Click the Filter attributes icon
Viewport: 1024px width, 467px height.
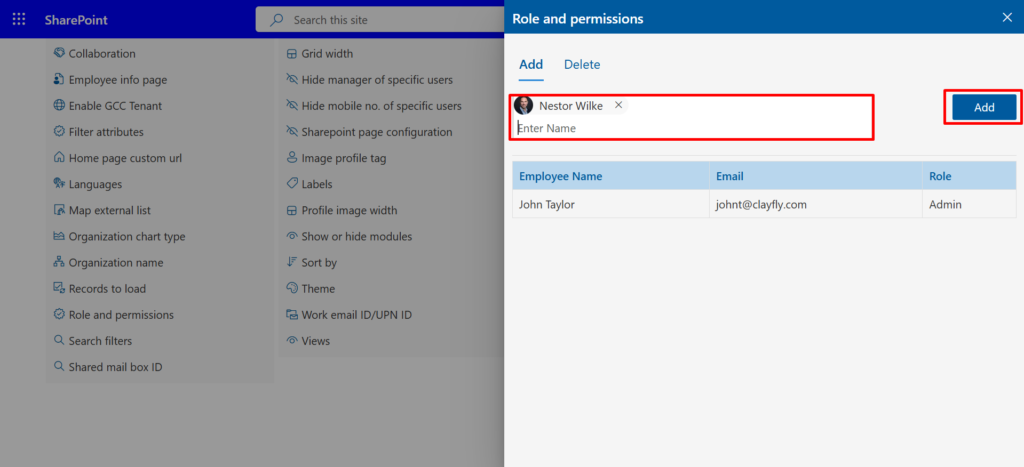[x=59, y=132]
